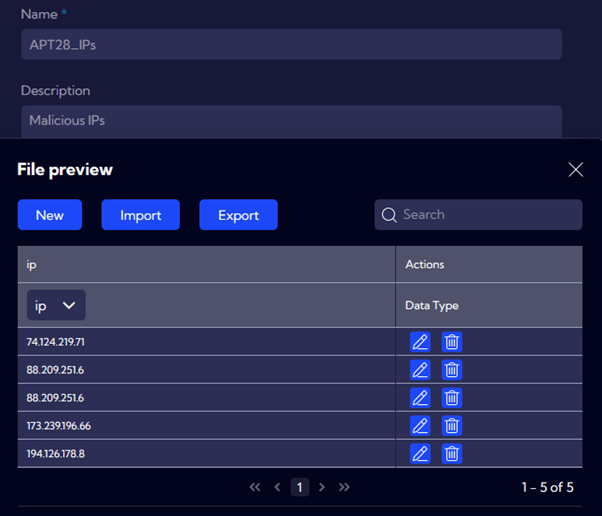
Task: Click the pencil icon for 194.126.178.8
Action: pos(420,454)
